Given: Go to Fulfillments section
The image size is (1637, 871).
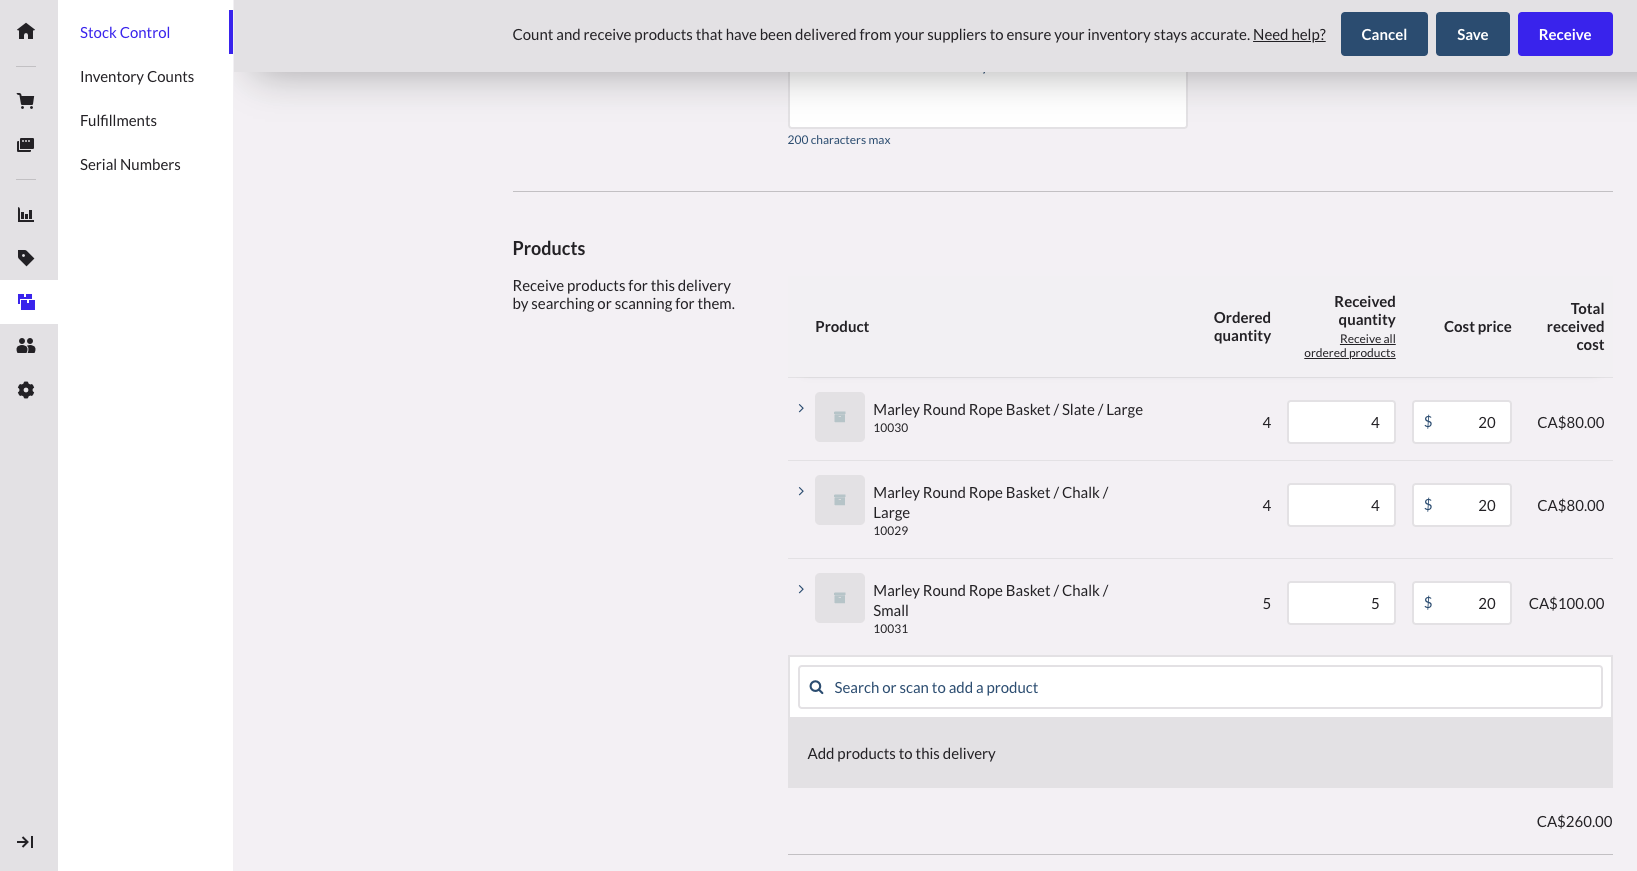Looking at the screenshot, I should 118,121.
